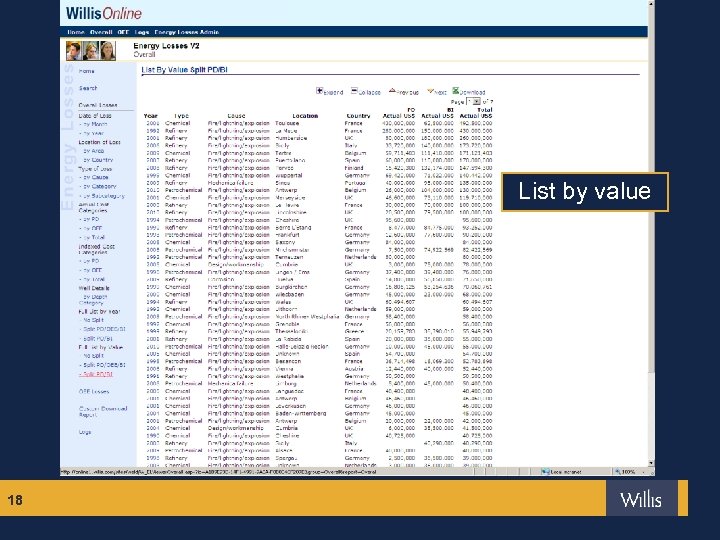Click the Collapse minus icon
Screen dimensions: 720x540
coord(354,90)
